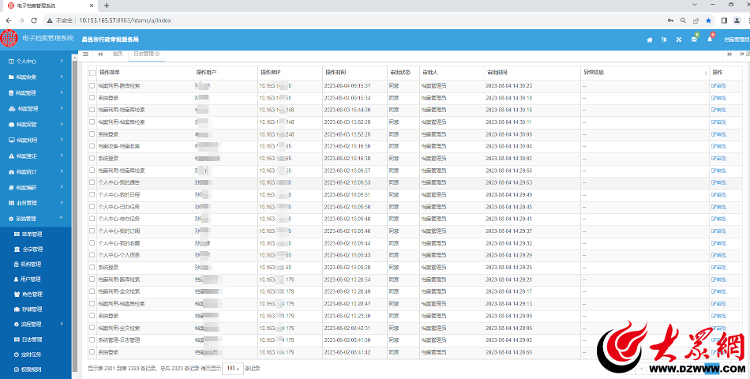Expand the 个人中心 sidebar menu
The height and width of the screenshot is (379, 750).
click(x=36, y=61)
